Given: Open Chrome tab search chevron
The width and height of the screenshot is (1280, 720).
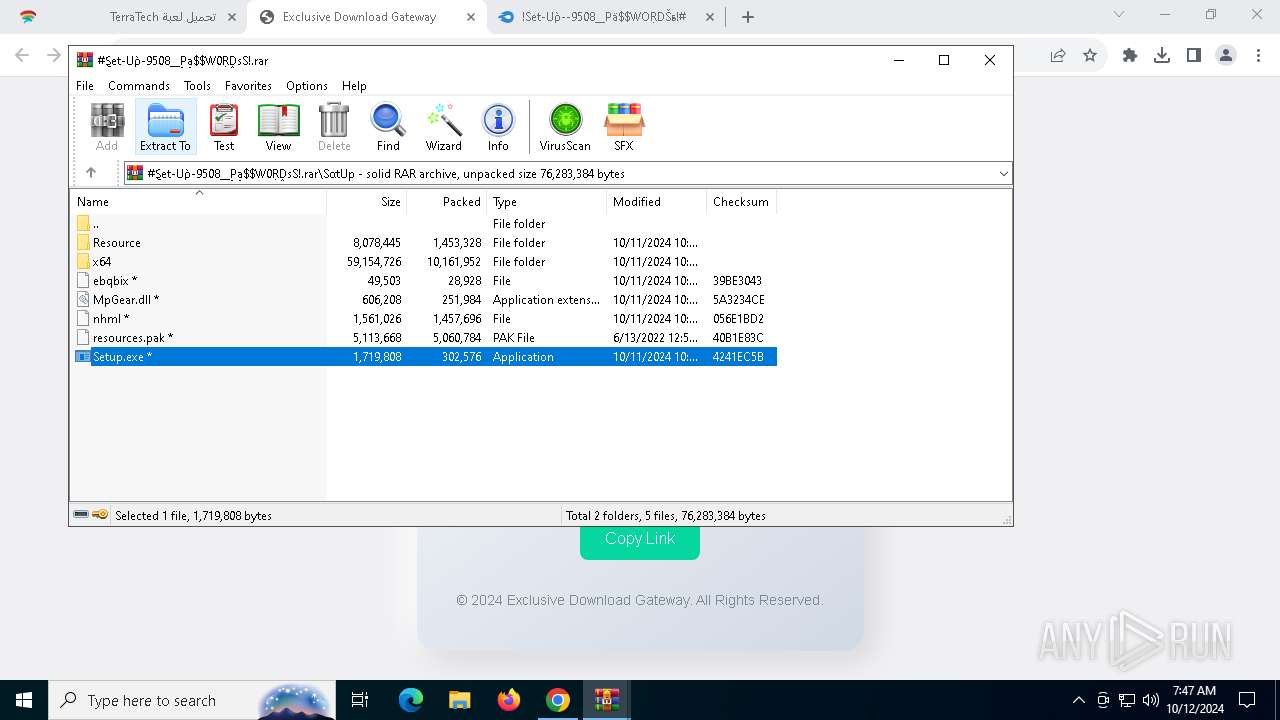Looking at the screenshot, I should [1119, 15].
